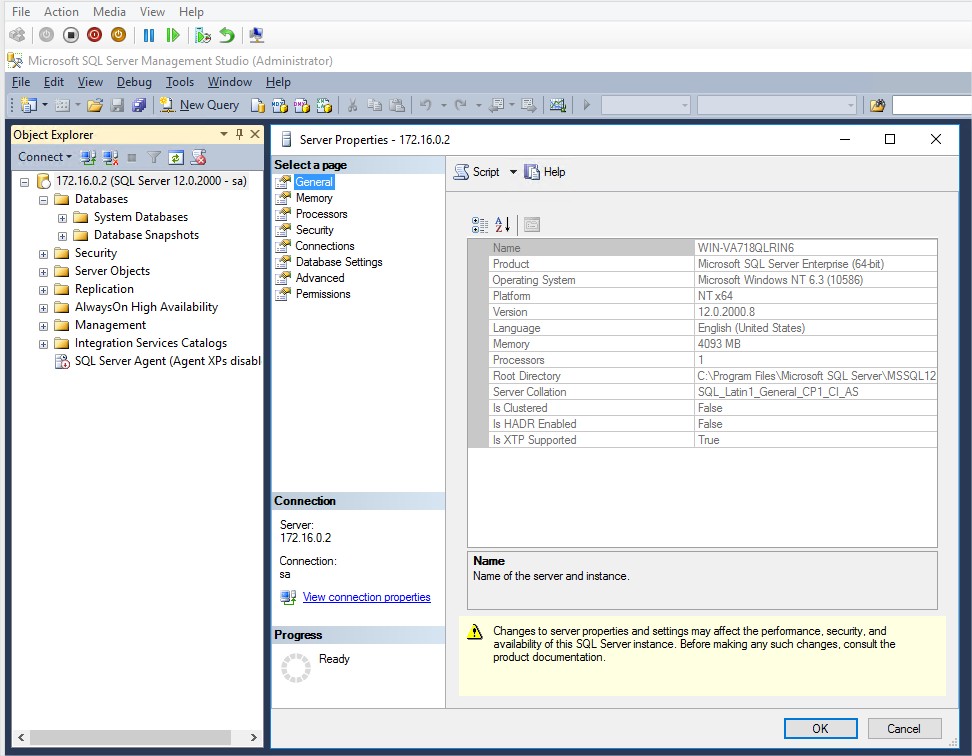Screen dimensions: 972x756
Task: Click the MDX query icon
Action: pos(280,105)
